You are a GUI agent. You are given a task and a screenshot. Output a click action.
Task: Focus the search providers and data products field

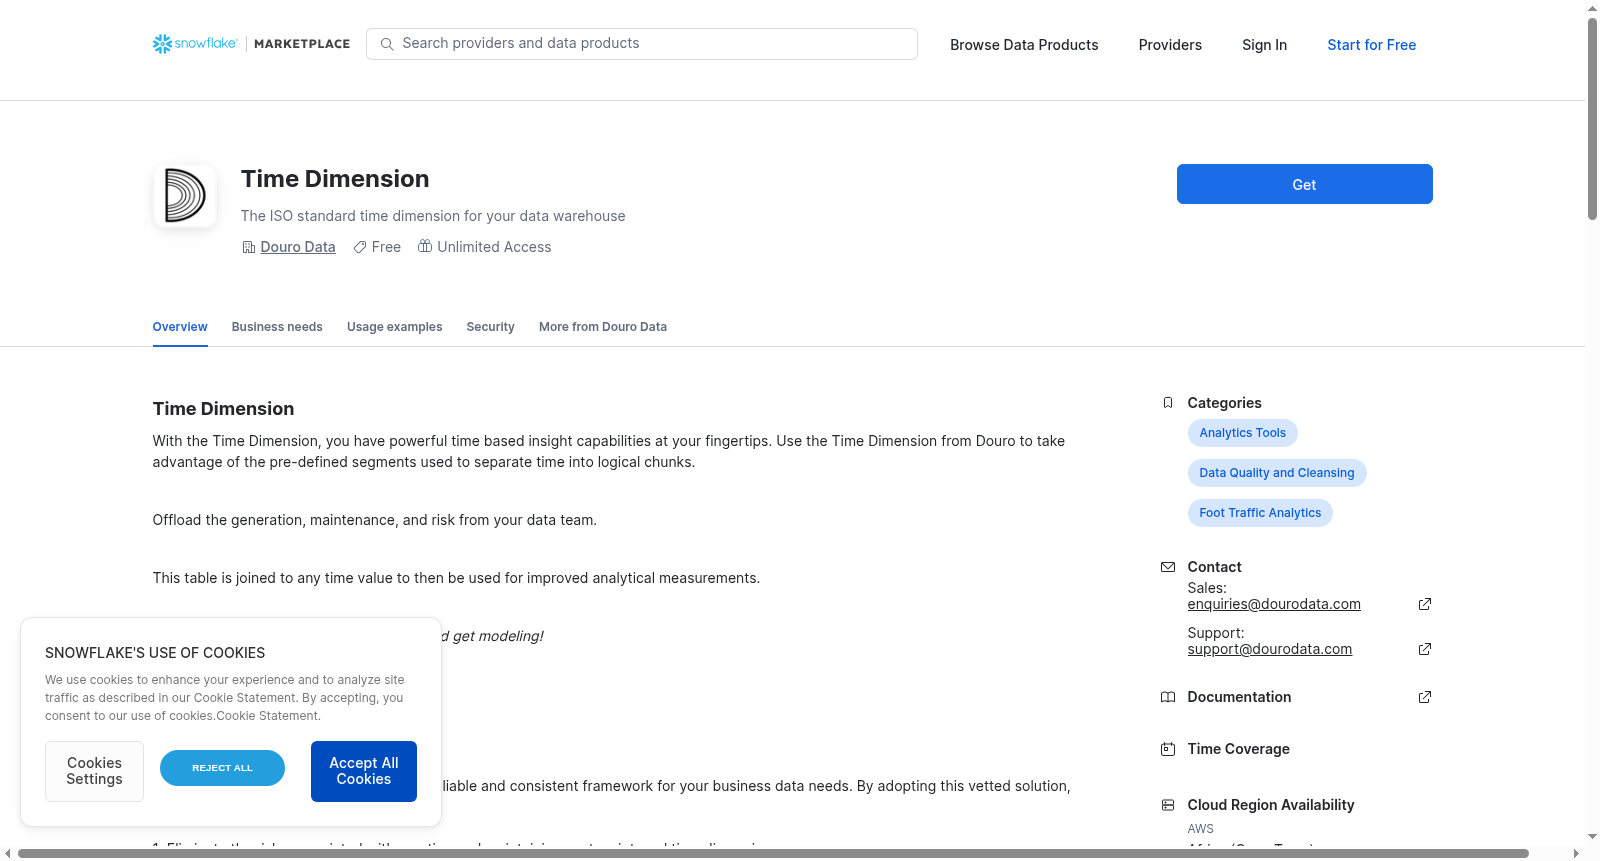pos(642,44)
